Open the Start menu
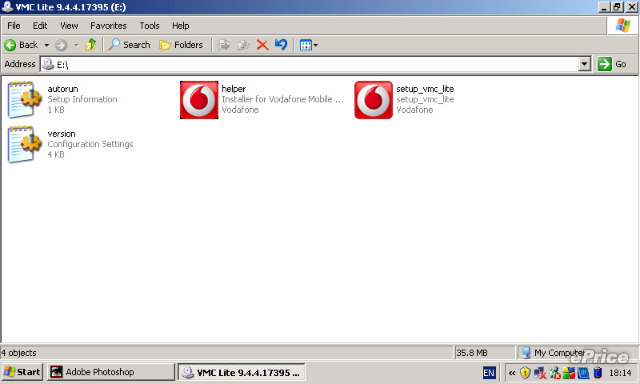The width and height of the screenshot is (640, 384). point(22,372)
